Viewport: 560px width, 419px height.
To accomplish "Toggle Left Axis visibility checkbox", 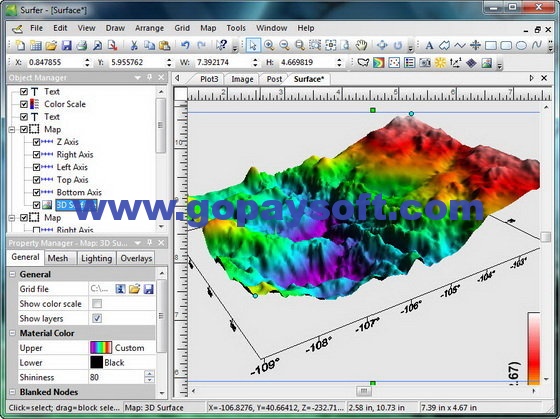I will [x=36, y=167].
